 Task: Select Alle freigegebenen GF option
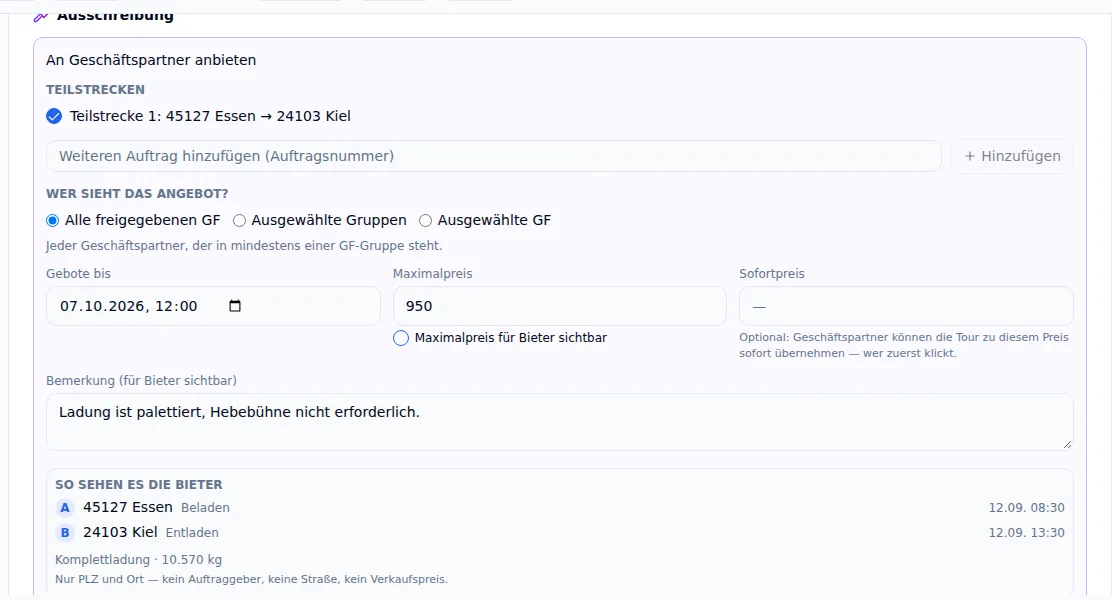coord(52,221)
